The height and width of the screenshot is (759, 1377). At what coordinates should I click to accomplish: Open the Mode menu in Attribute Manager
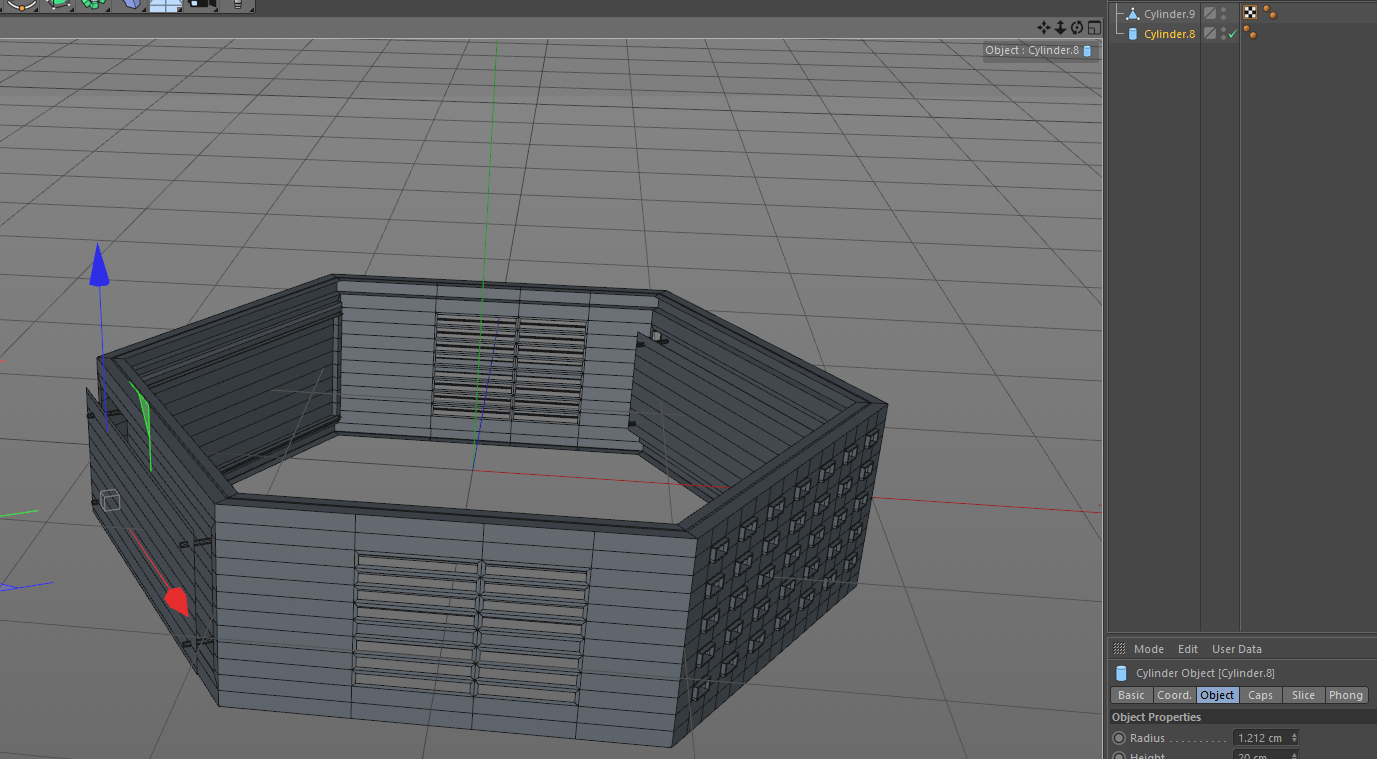pyautogui.click(x=1149, y=649)
